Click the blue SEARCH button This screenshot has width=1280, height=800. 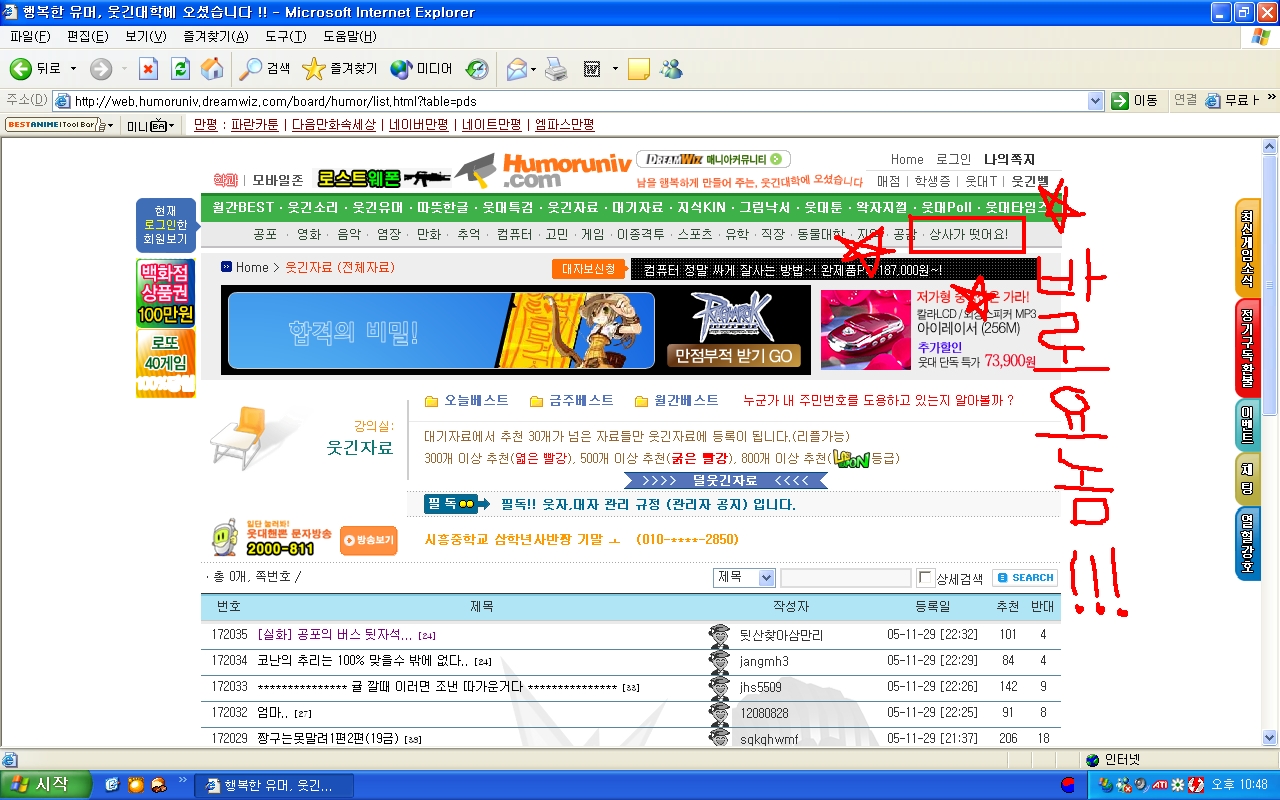point(1025,577)
